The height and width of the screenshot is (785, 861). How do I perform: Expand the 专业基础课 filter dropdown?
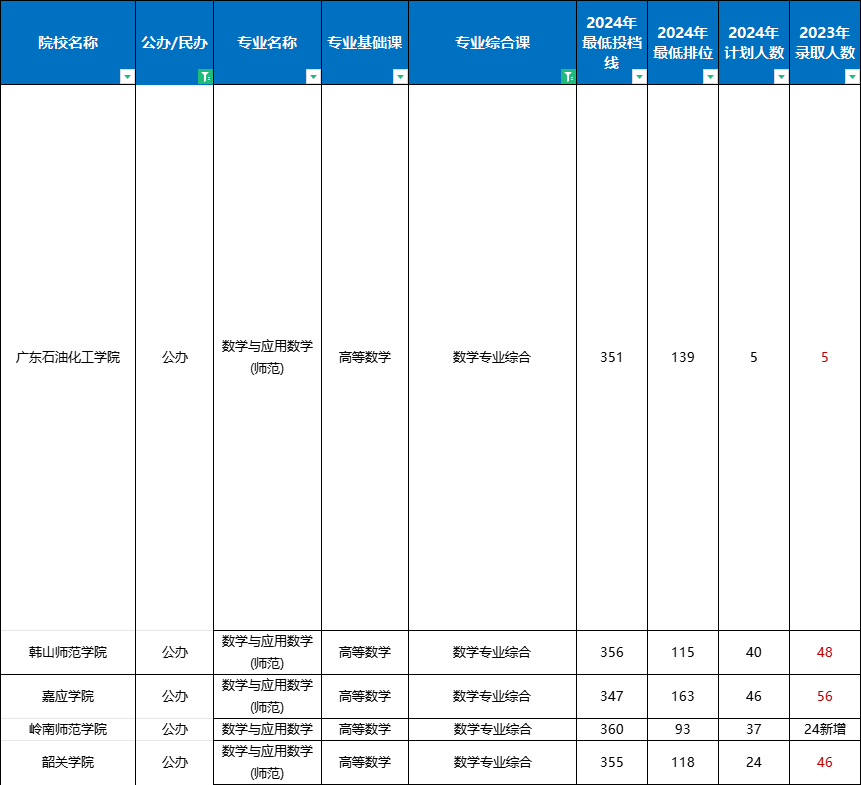pyautogui.click(x=400, y=77)
